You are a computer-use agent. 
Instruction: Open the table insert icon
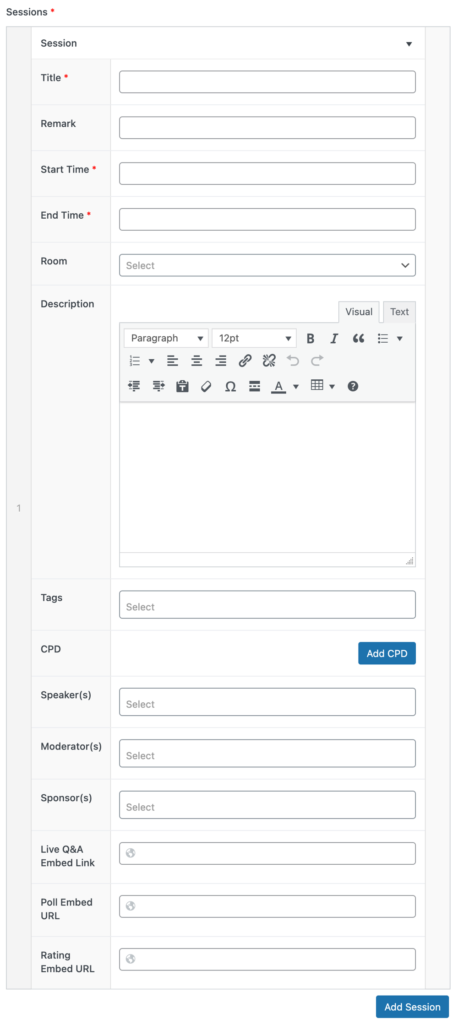[x=317, y=386]
